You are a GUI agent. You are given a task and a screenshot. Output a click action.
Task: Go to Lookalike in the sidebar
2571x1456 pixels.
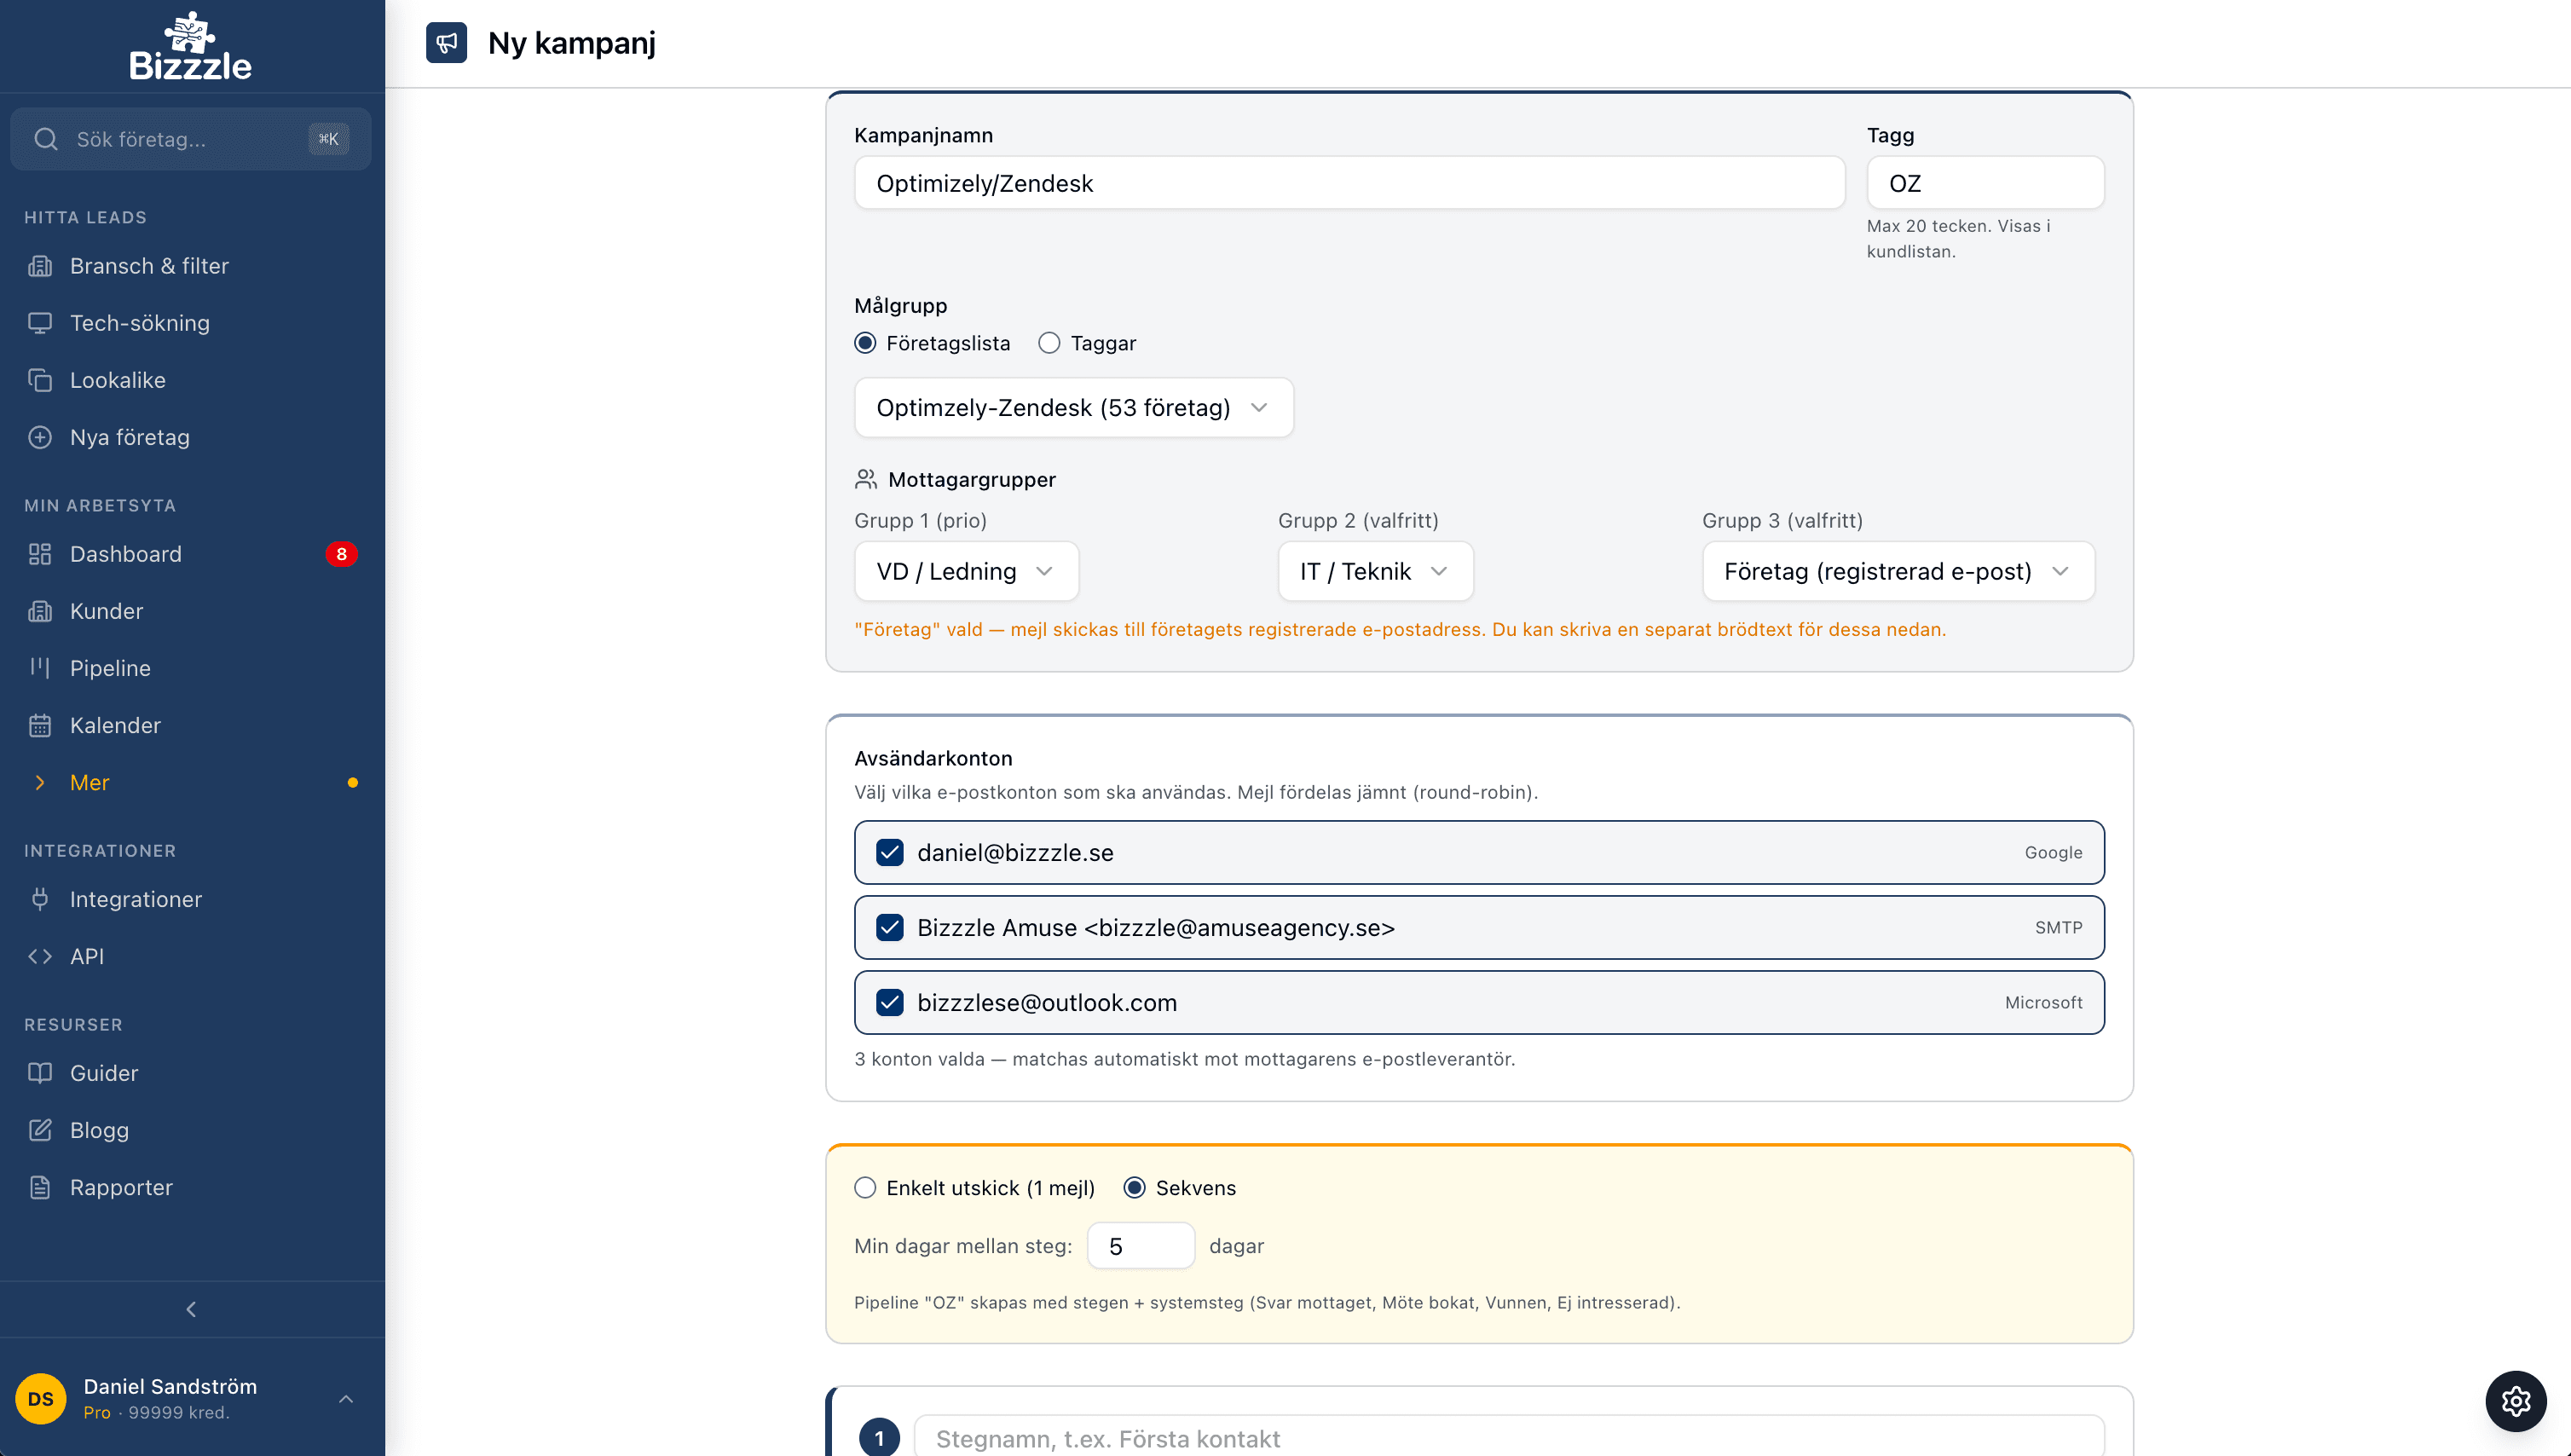[x=117, y=380]
